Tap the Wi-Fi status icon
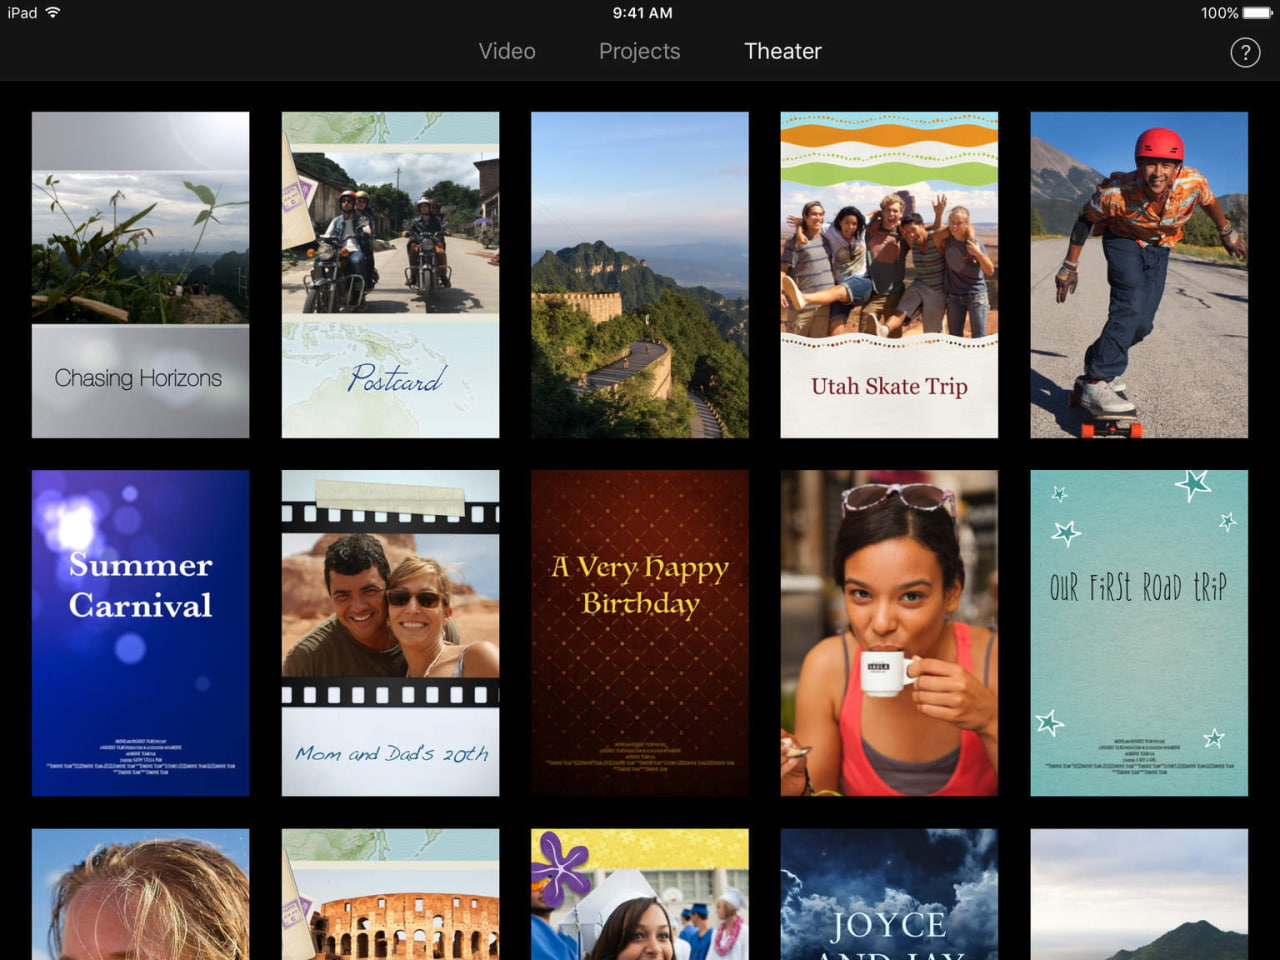 [x=53, y=12]
